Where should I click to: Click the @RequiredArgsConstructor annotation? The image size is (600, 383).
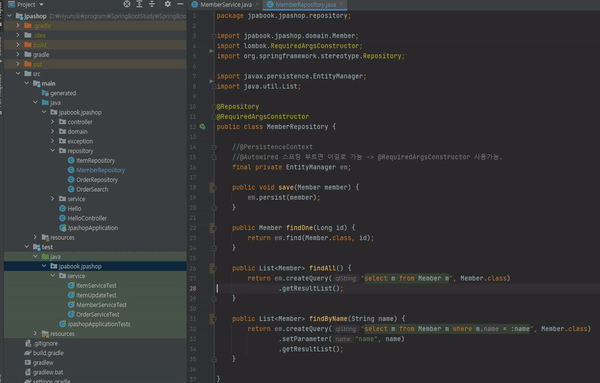[x=262, y=116]
